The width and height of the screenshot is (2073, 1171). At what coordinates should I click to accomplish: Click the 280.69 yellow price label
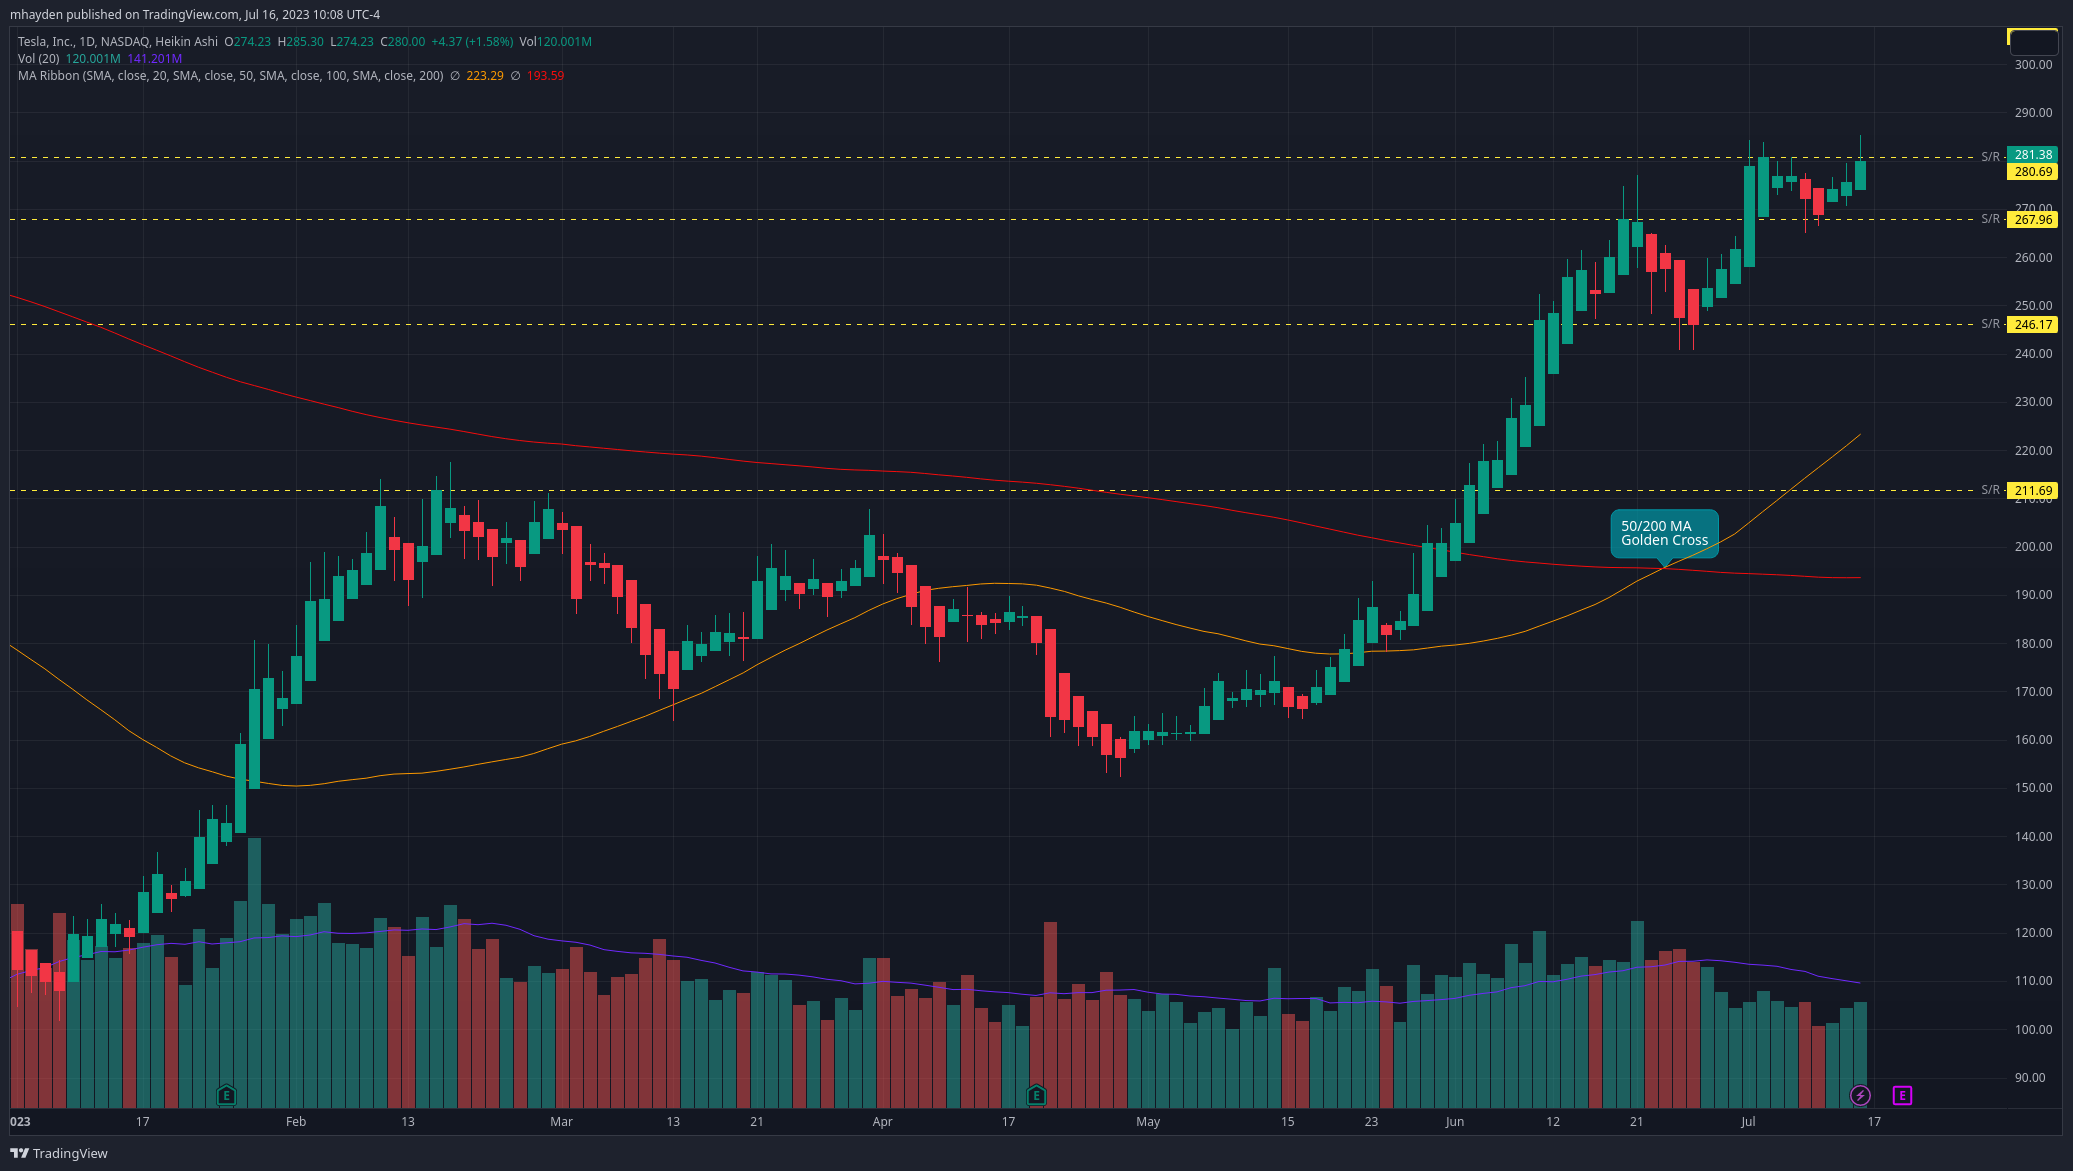2033,172
